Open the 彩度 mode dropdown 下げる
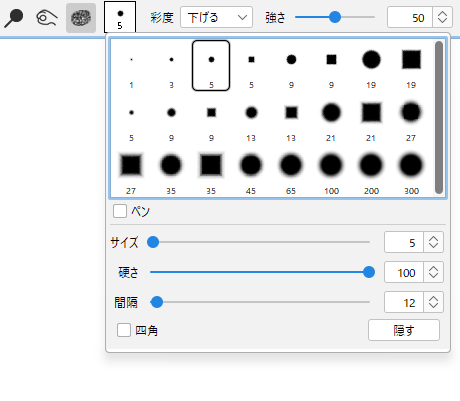Screen dimensions: 460x401 coord(216,17)
